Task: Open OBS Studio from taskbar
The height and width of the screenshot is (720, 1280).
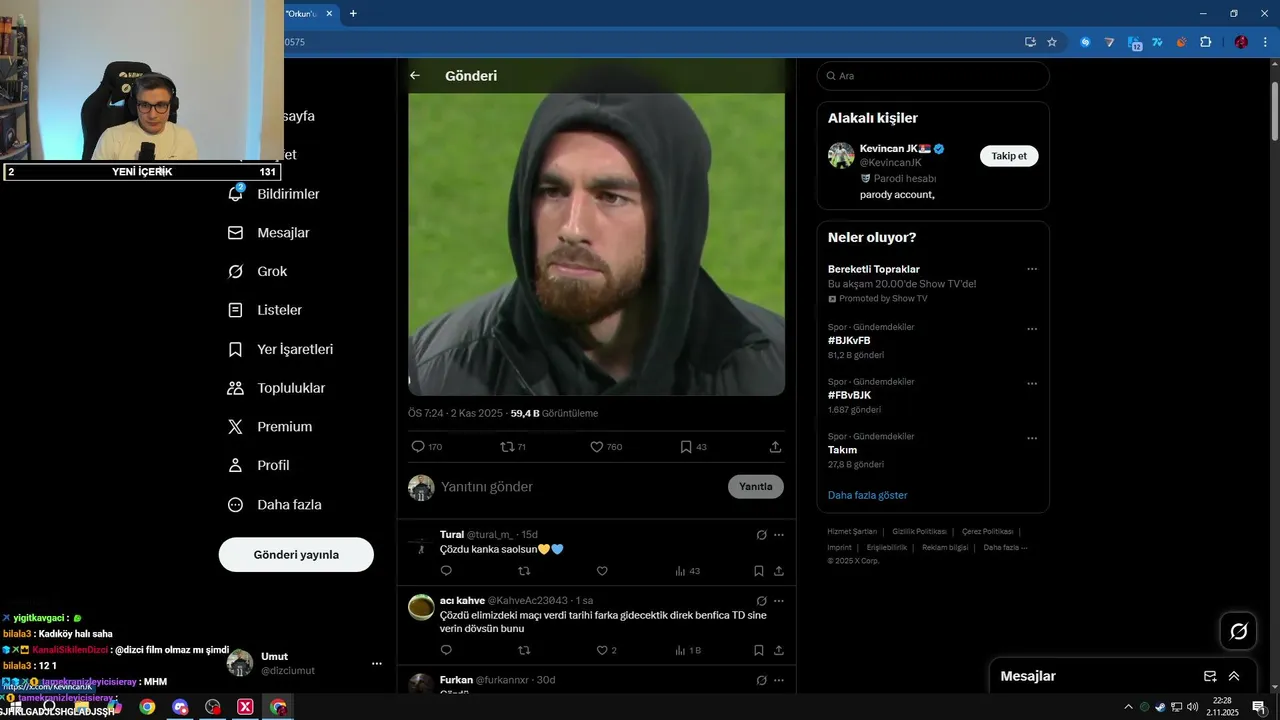Action: point(212,707)
